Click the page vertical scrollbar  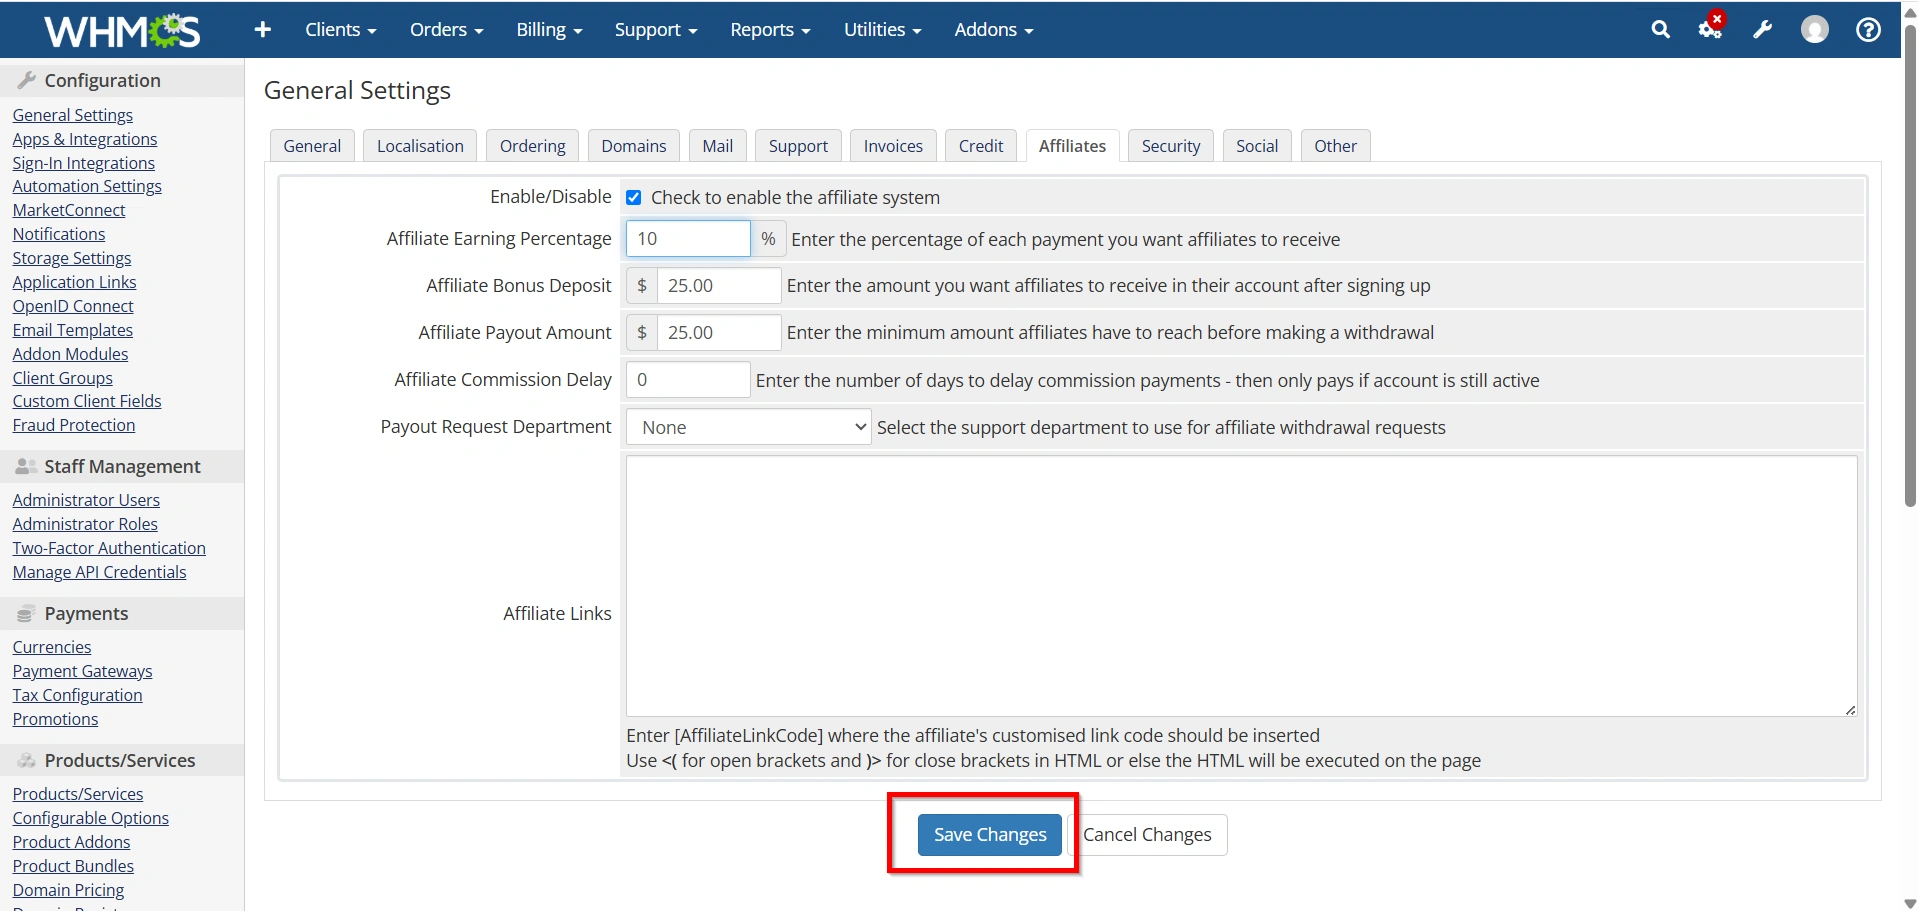pyautogui.click(x=1909, y=266)
